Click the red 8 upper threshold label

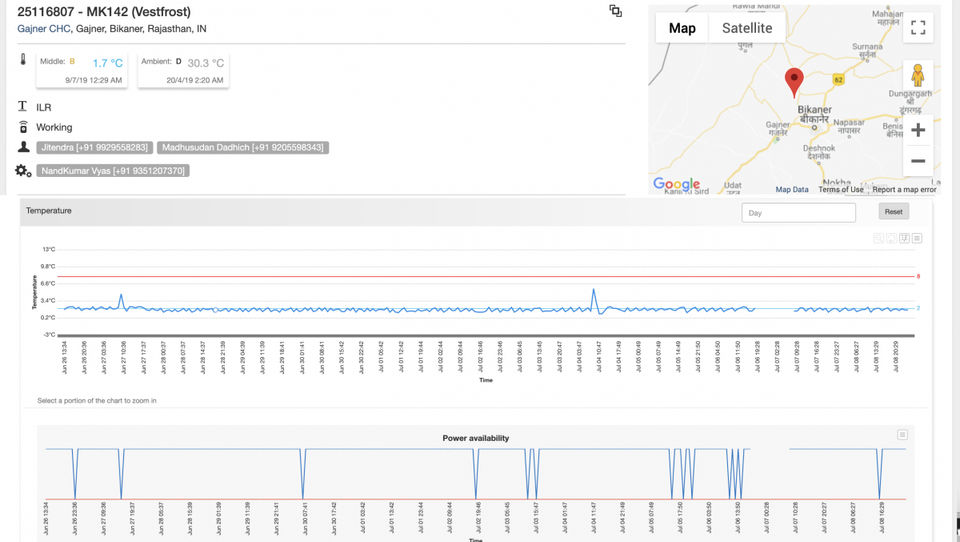[918, 277]
